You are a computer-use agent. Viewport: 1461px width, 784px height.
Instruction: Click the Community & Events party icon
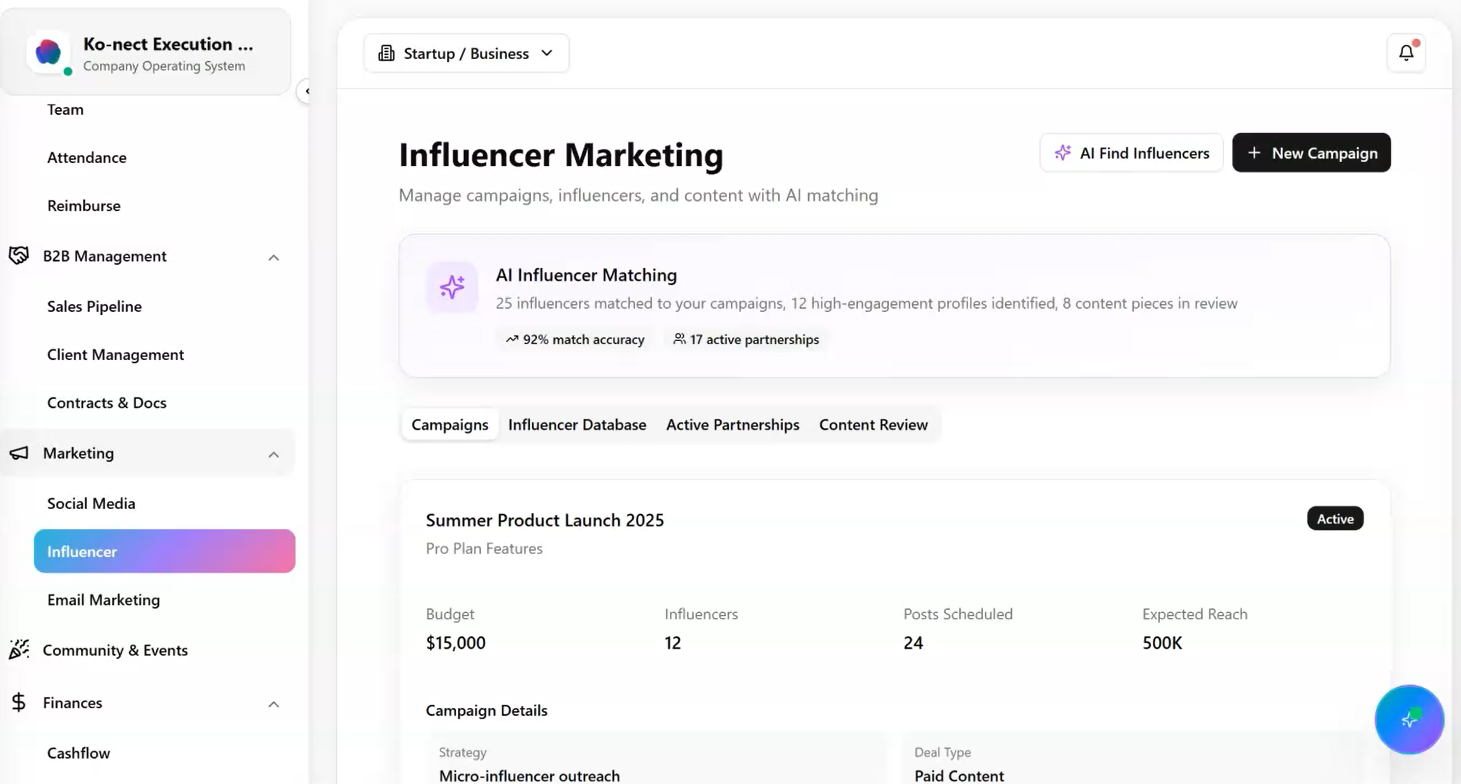point(19,650)
